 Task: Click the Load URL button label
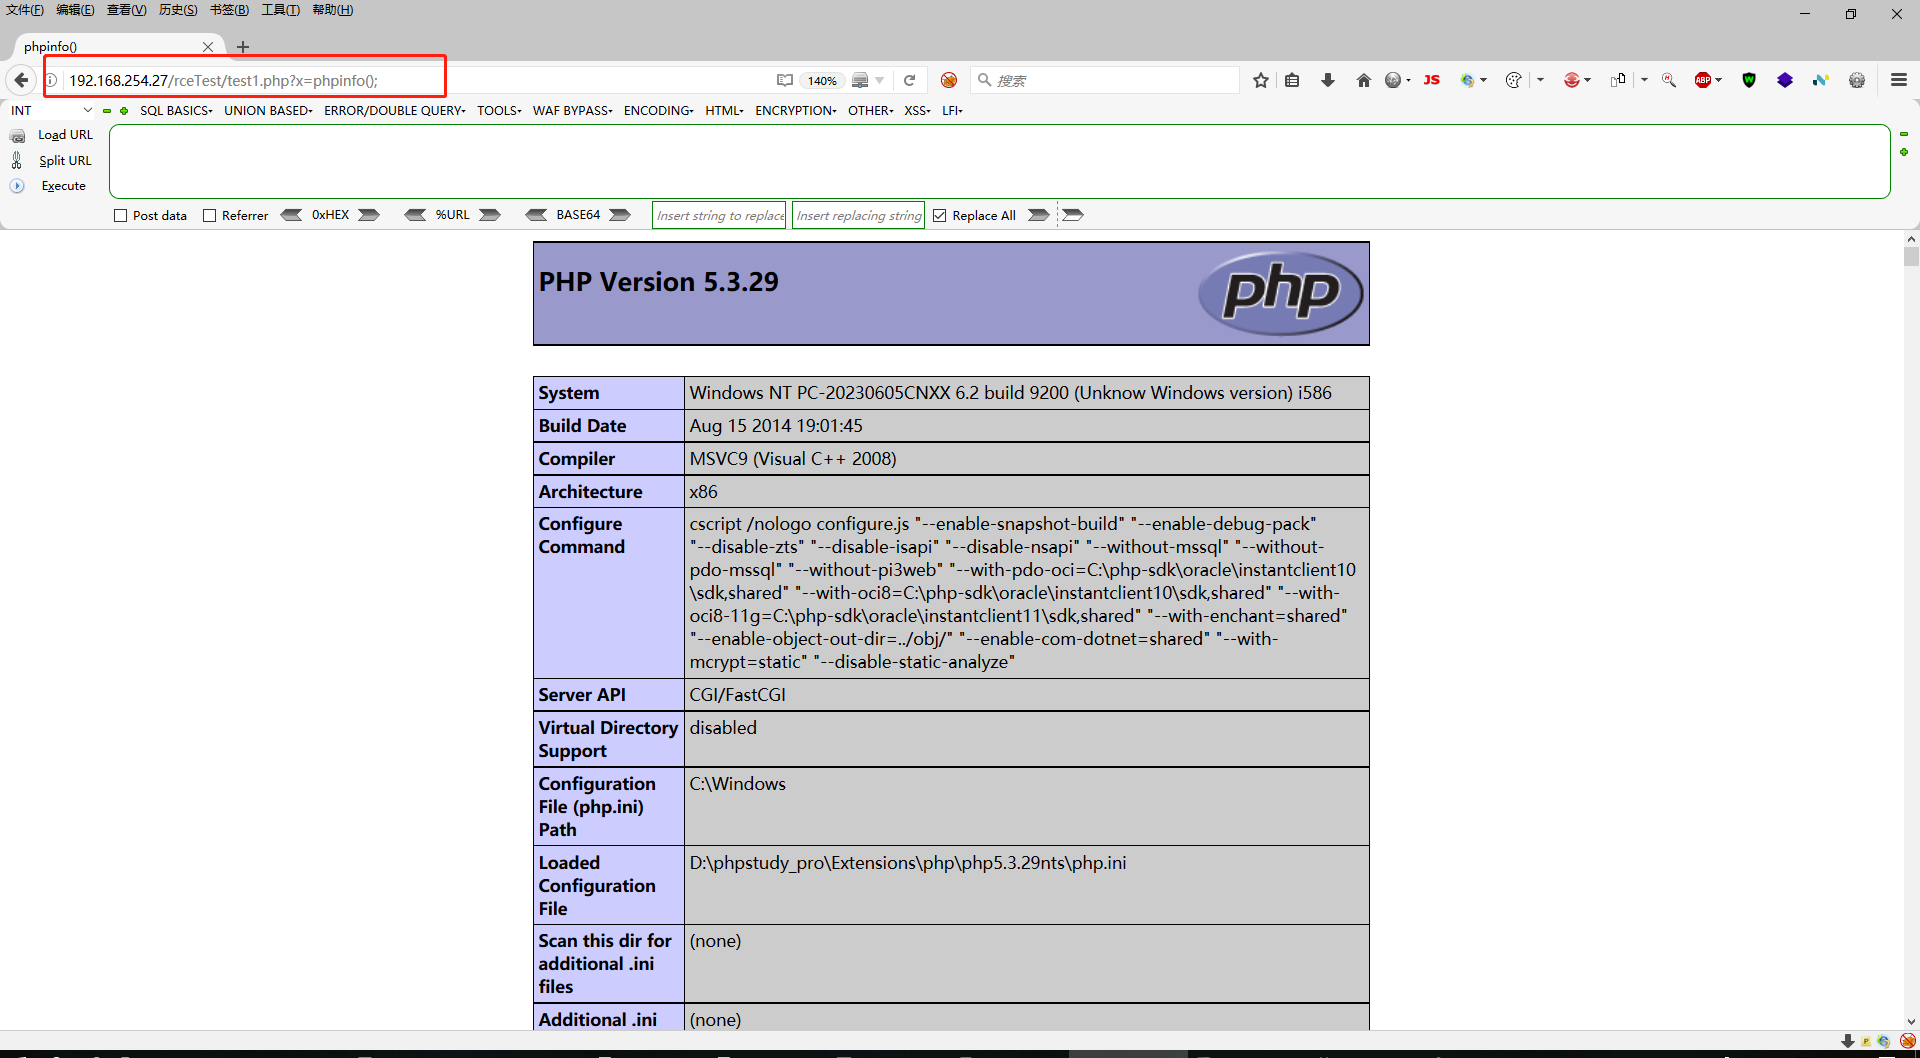click(x=65, y=135)
